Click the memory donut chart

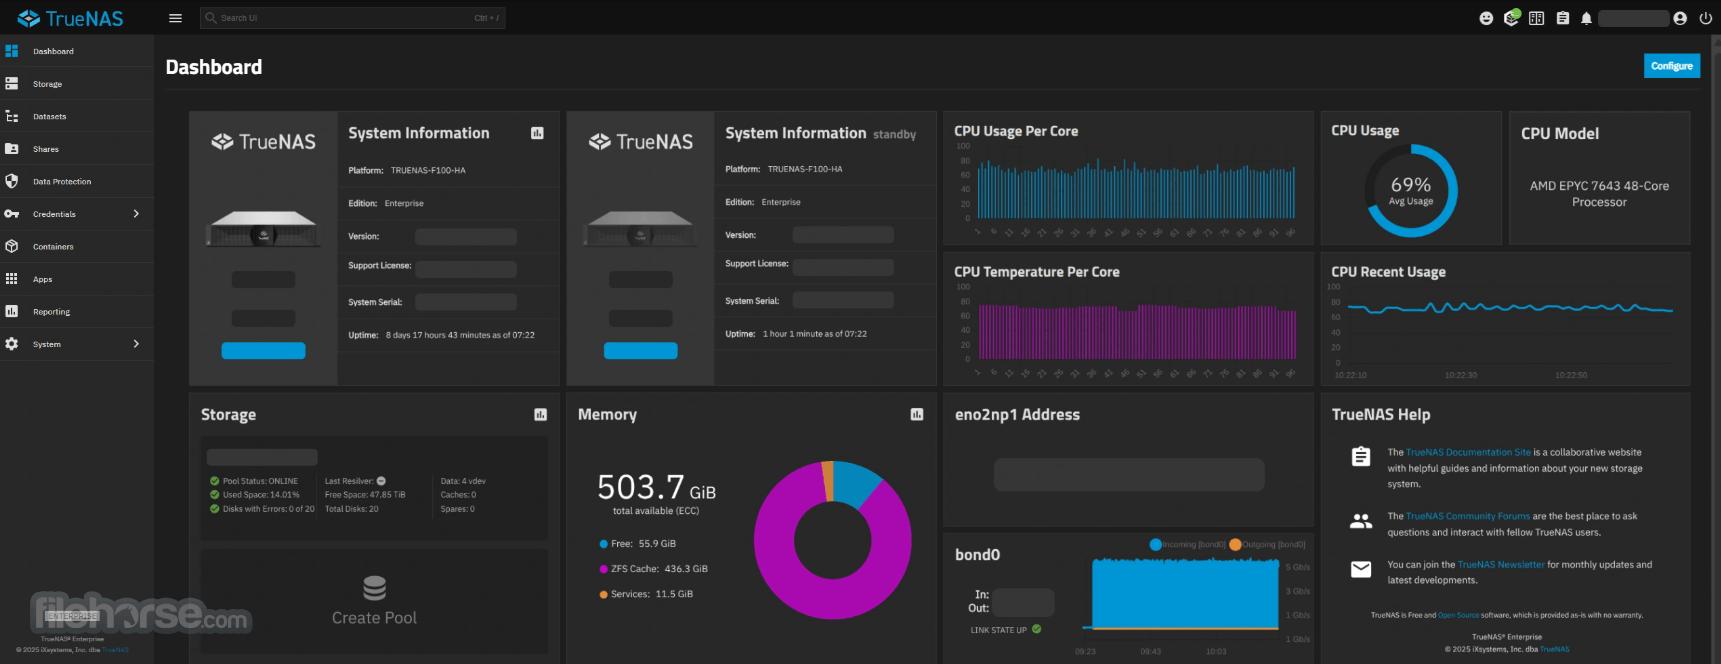tap(833, 540)
